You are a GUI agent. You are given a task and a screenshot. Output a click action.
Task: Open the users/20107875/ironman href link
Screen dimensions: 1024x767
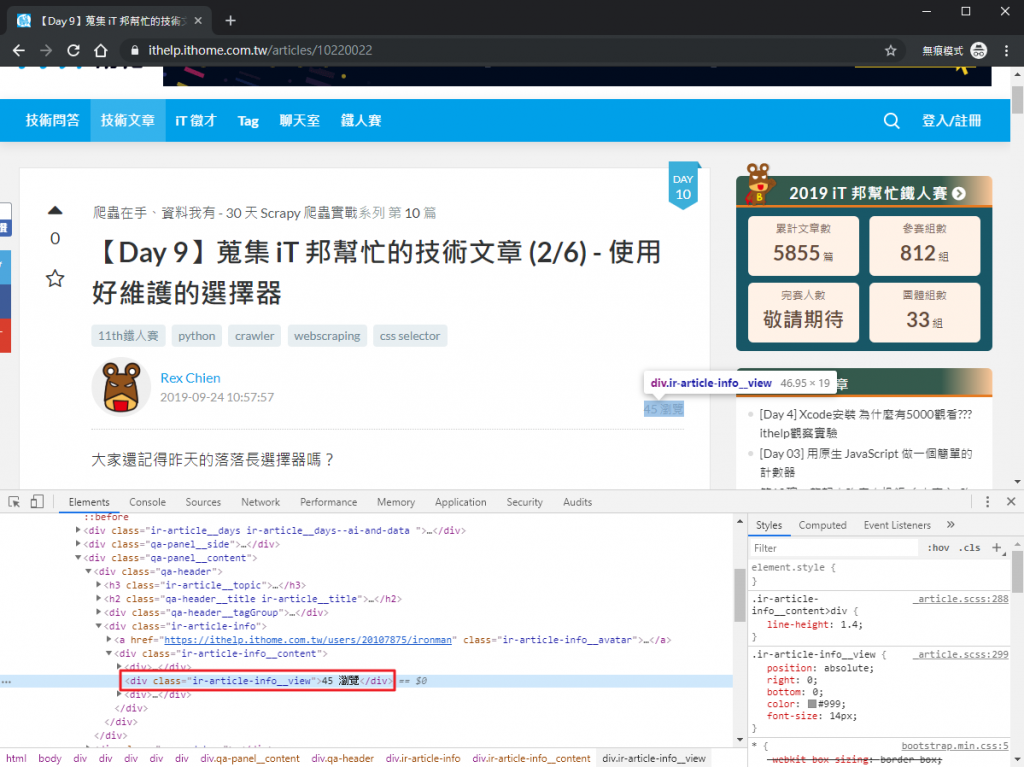pyautogui.click(x=308, y=640)
